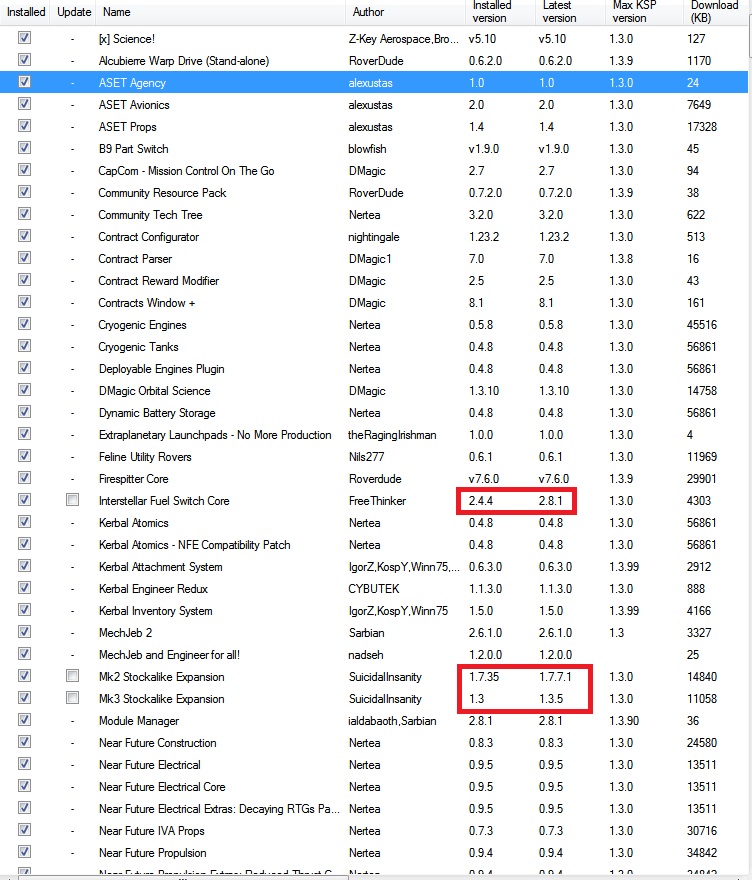This screenshot has width=752, height=880.
Task: Check Update box for Mk3 Stockalike Expansion
Action: click(72, 698)
